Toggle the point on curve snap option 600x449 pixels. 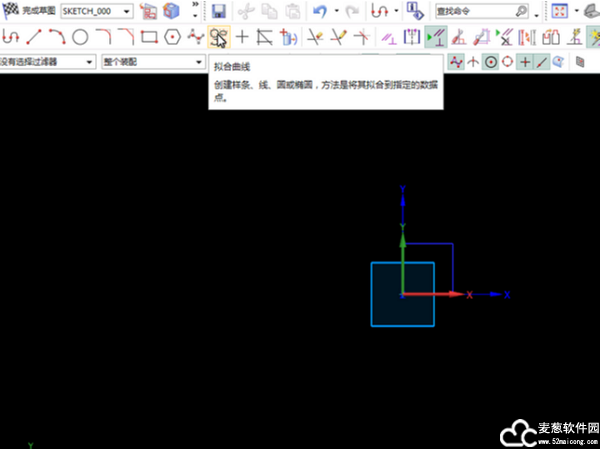(x=541, y=62)
